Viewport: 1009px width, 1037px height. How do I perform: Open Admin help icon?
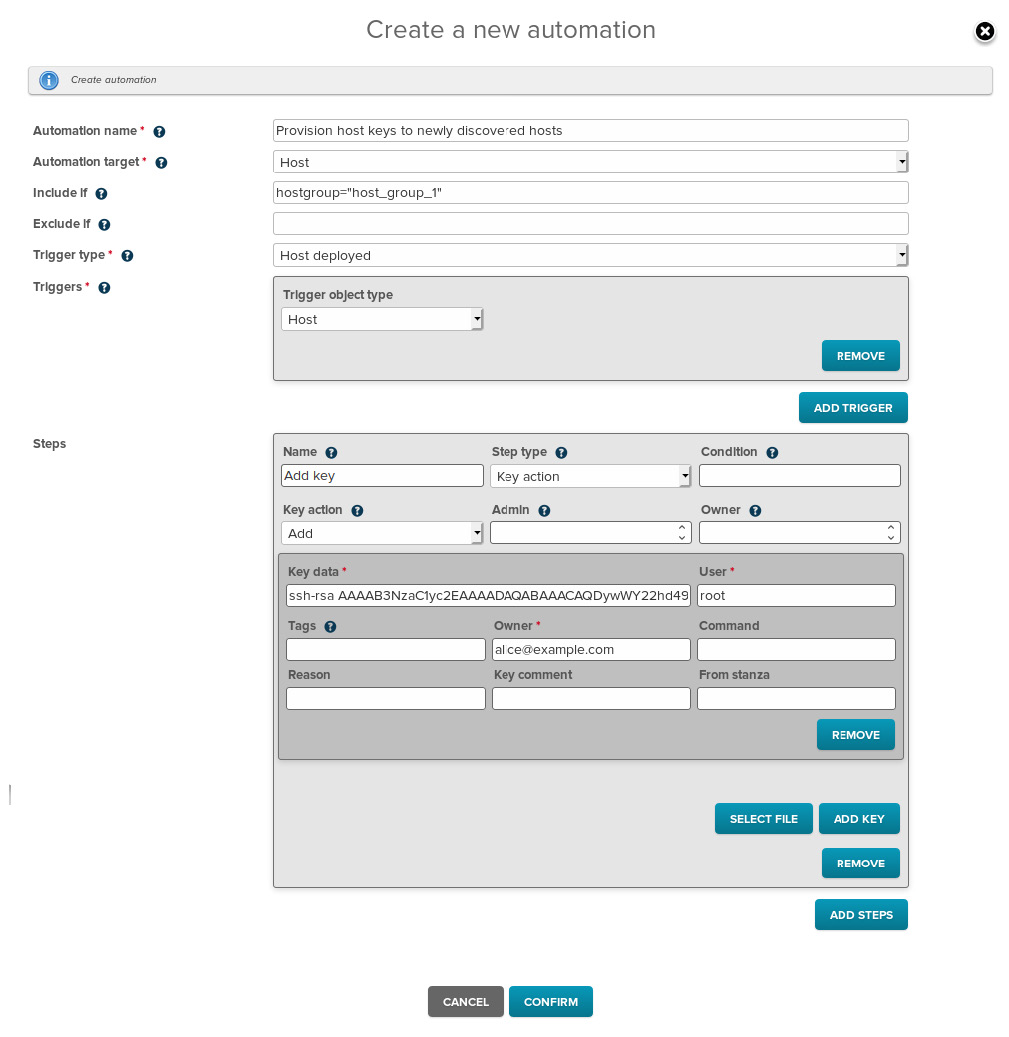point(544,511)
